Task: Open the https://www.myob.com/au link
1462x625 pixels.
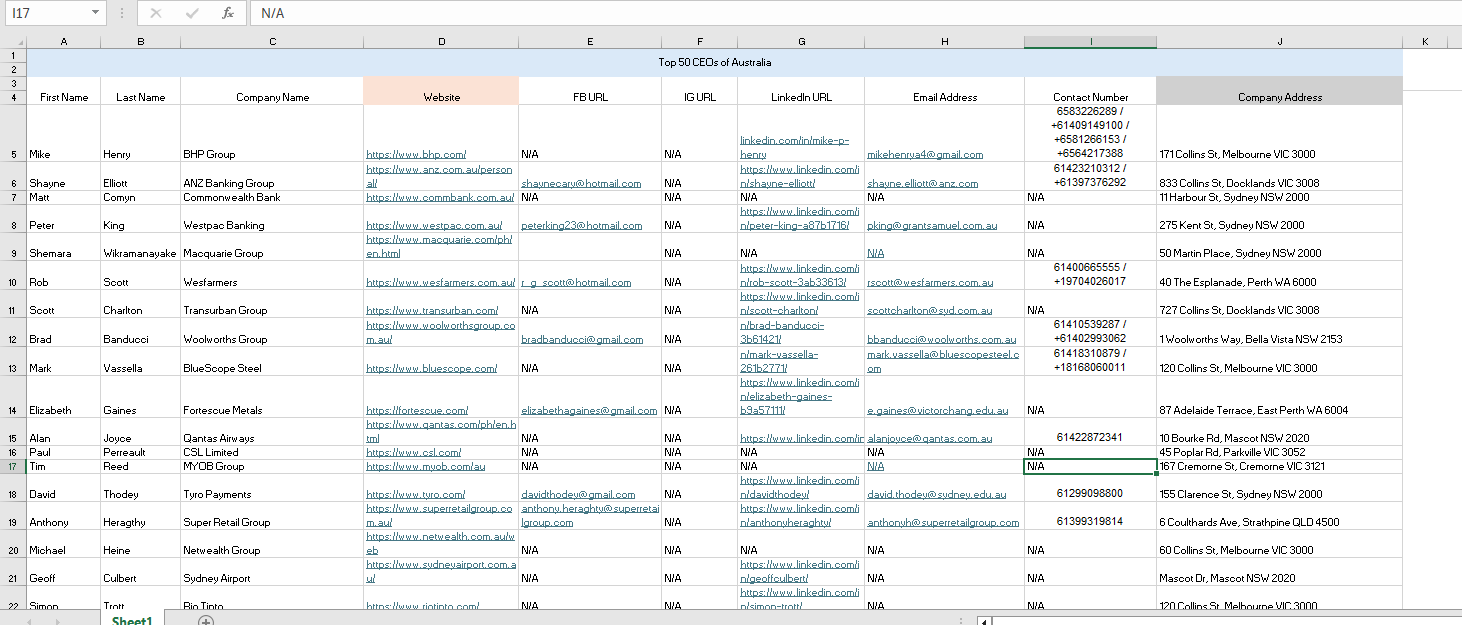Action: (426, 467)
